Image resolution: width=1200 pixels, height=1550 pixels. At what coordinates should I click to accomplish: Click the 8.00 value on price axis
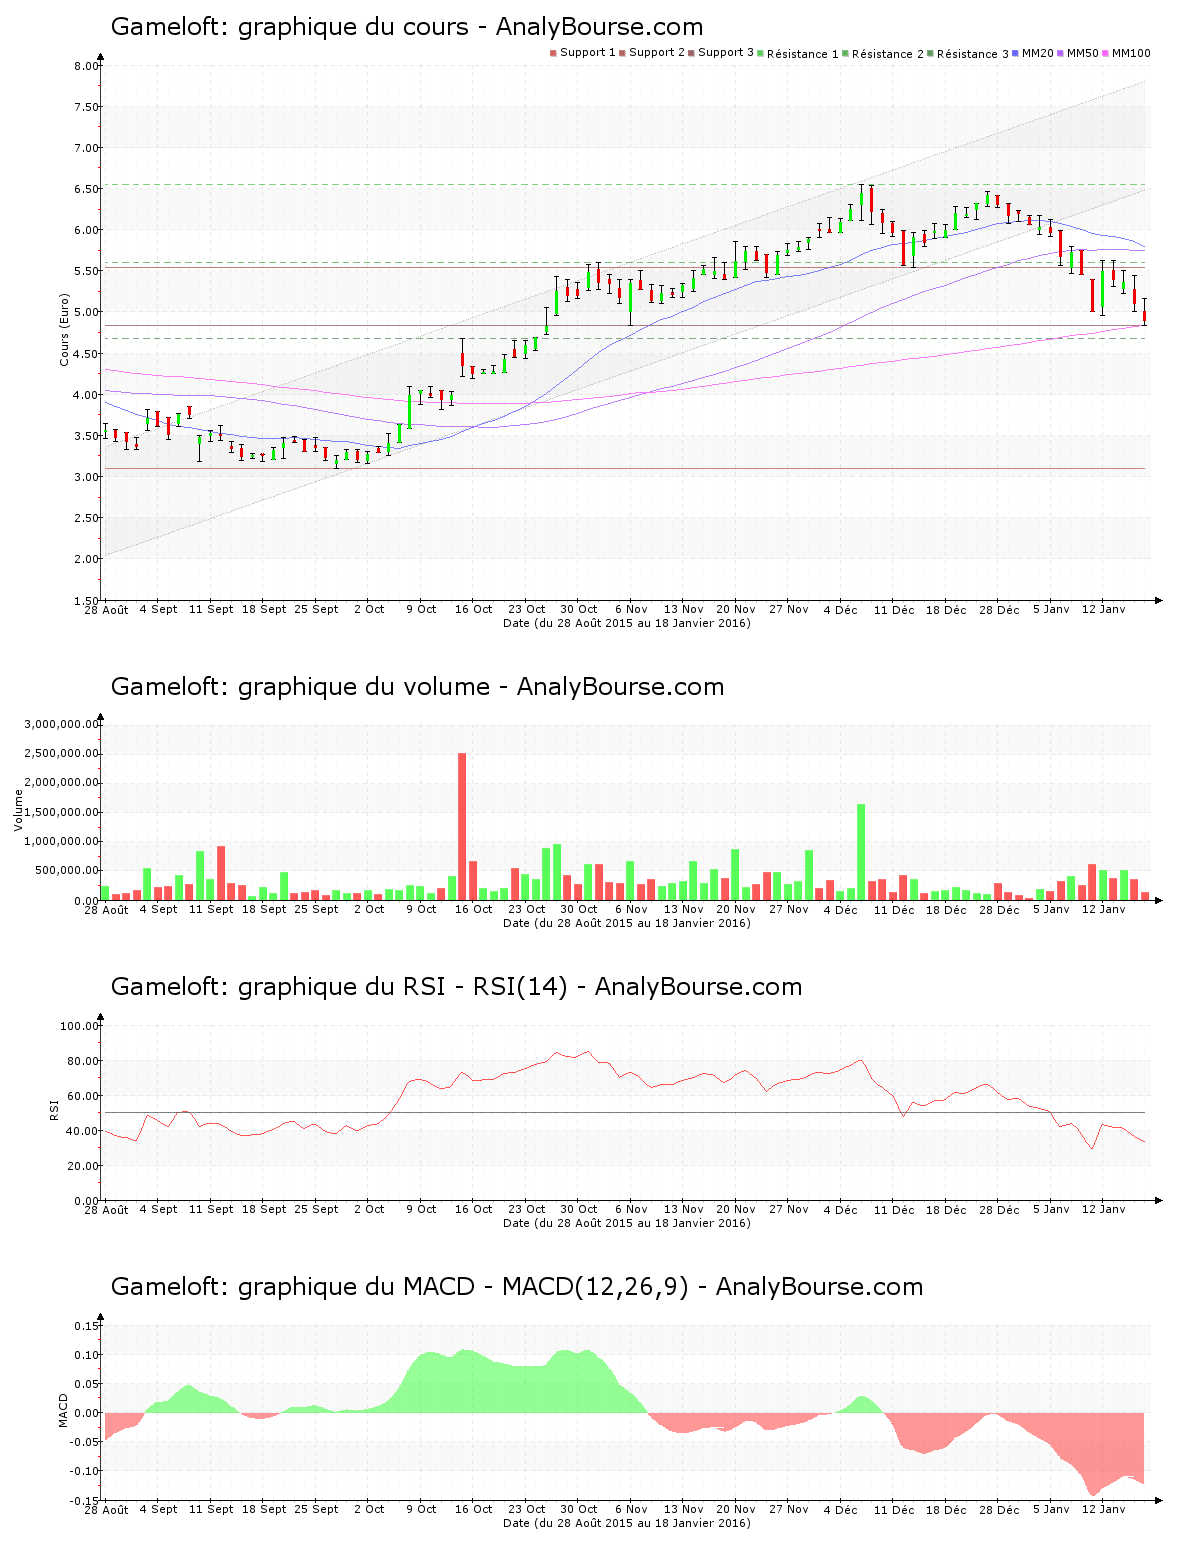[x=87, y=66]
